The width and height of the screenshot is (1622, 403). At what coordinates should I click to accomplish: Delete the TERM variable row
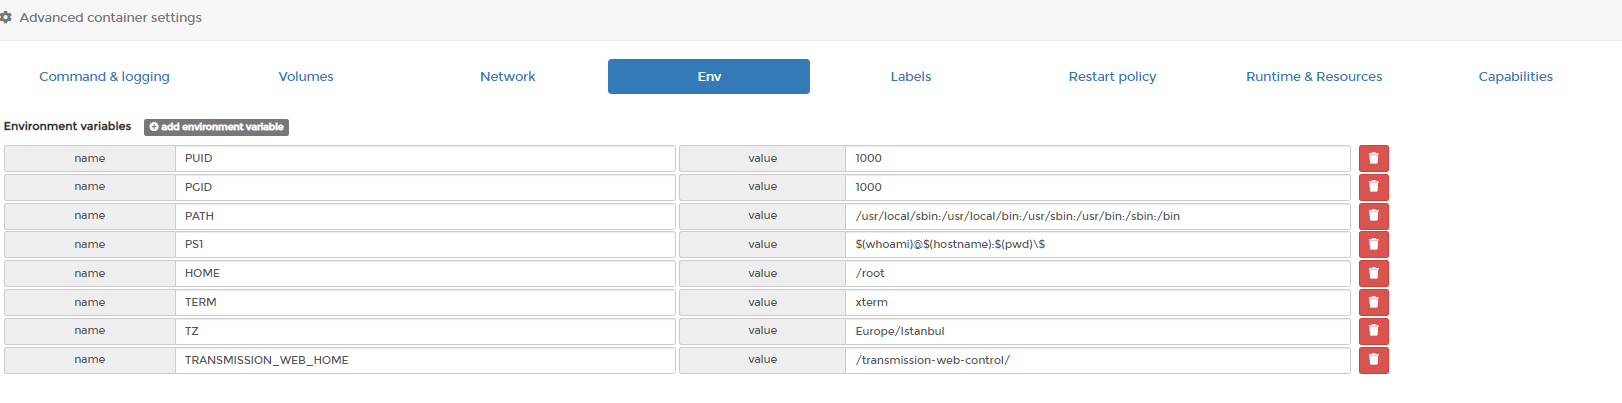pos(1373,302)
